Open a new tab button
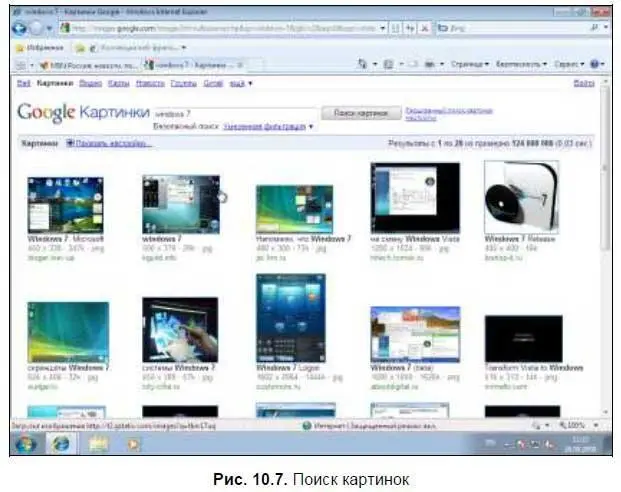621x492 pixels. coord(255,65)
